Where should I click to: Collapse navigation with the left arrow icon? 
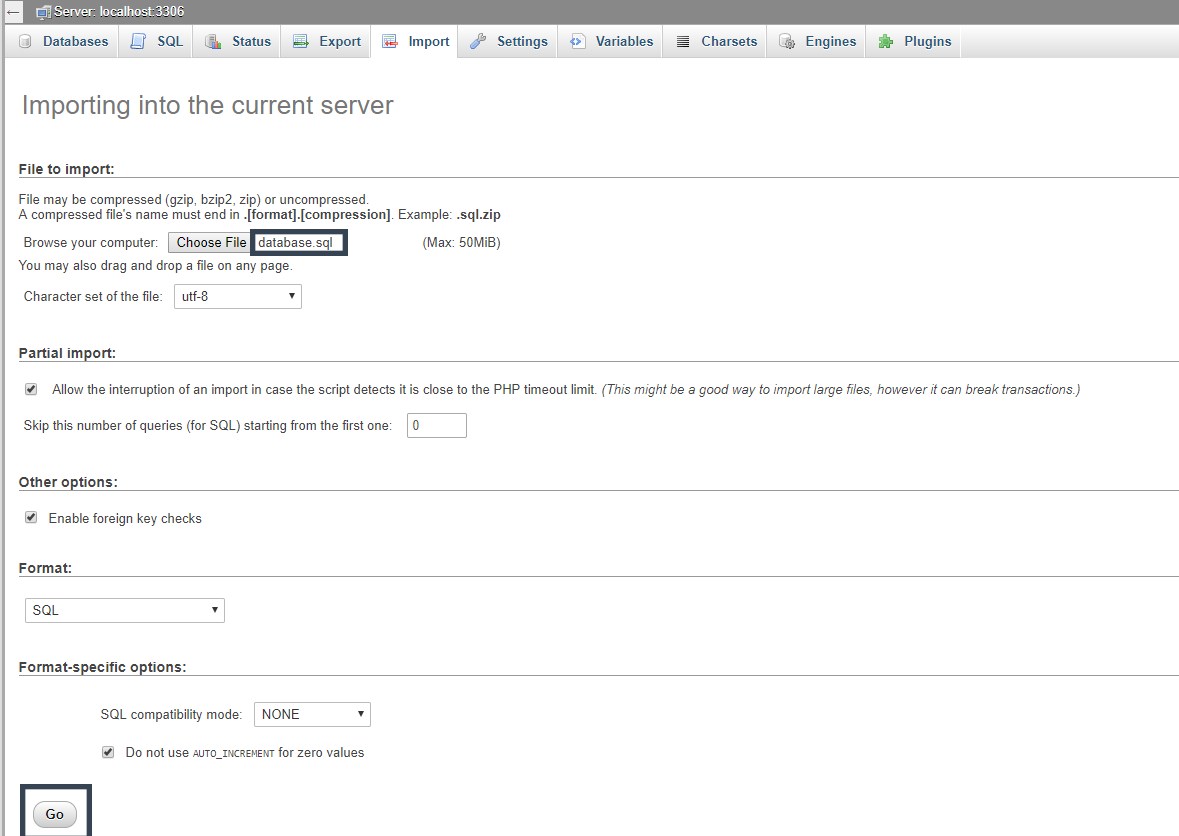[13, 11]
